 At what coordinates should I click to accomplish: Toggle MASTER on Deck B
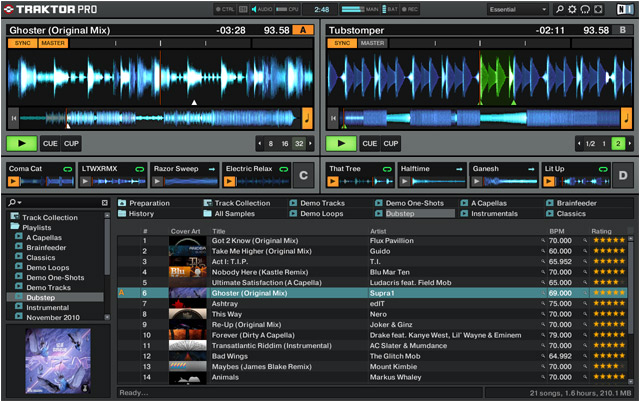click(372, 43)
